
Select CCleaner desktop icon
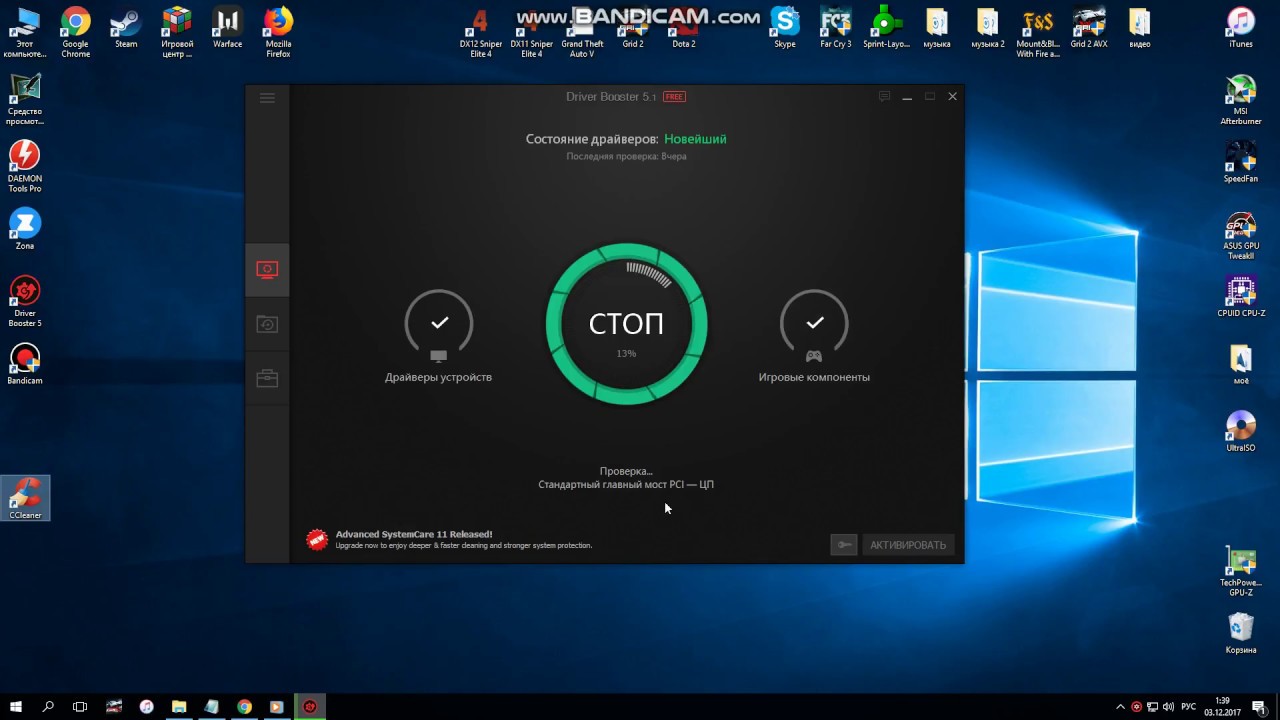click(25, 498)
